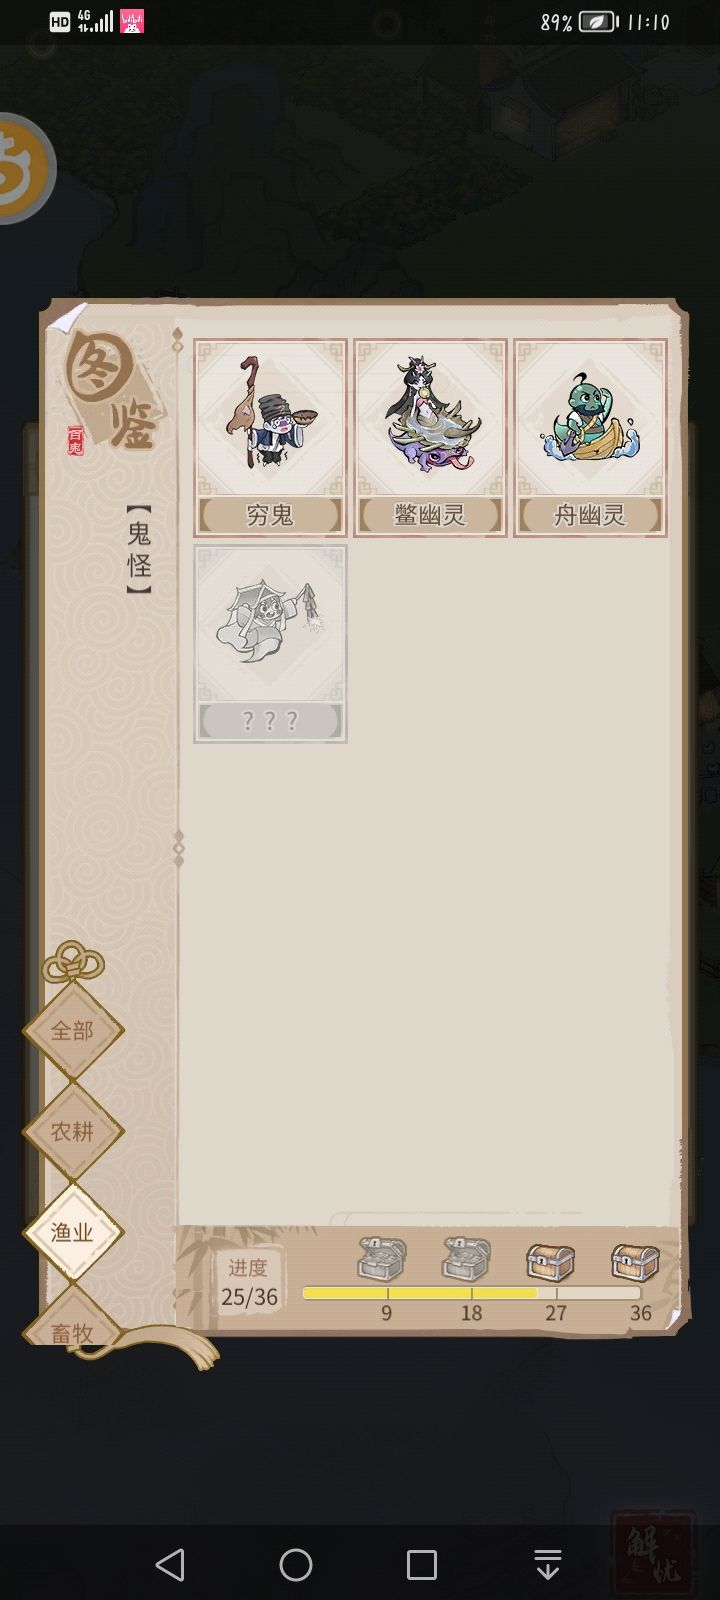Image resolution: width=720 pixels, height=1600 pixels.
Task: Tap the hide navigation bar arrow icon
Action: 548,1564
